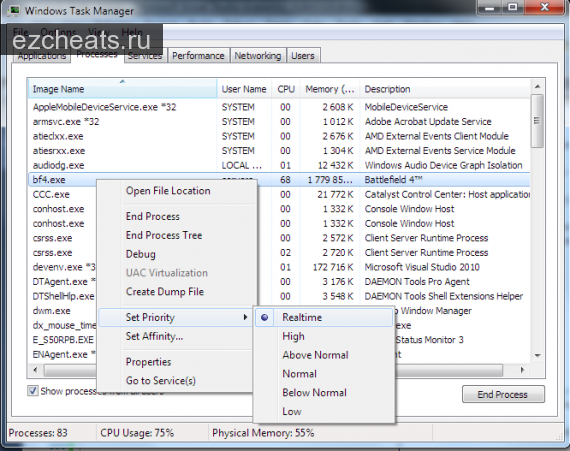Minimize the Task Manager window
This screenshot has height=451, width=570.
[489, 7]
